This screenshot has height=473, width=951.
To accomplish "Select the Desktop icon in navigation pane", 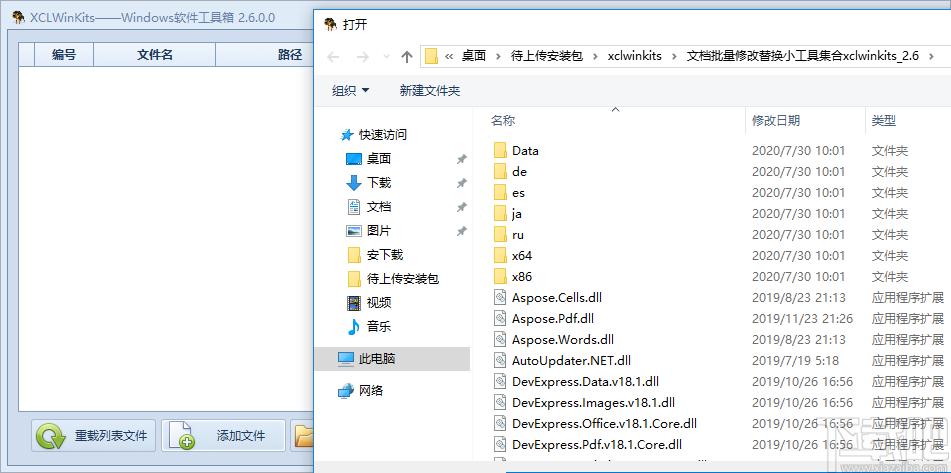I will (354, 159).
